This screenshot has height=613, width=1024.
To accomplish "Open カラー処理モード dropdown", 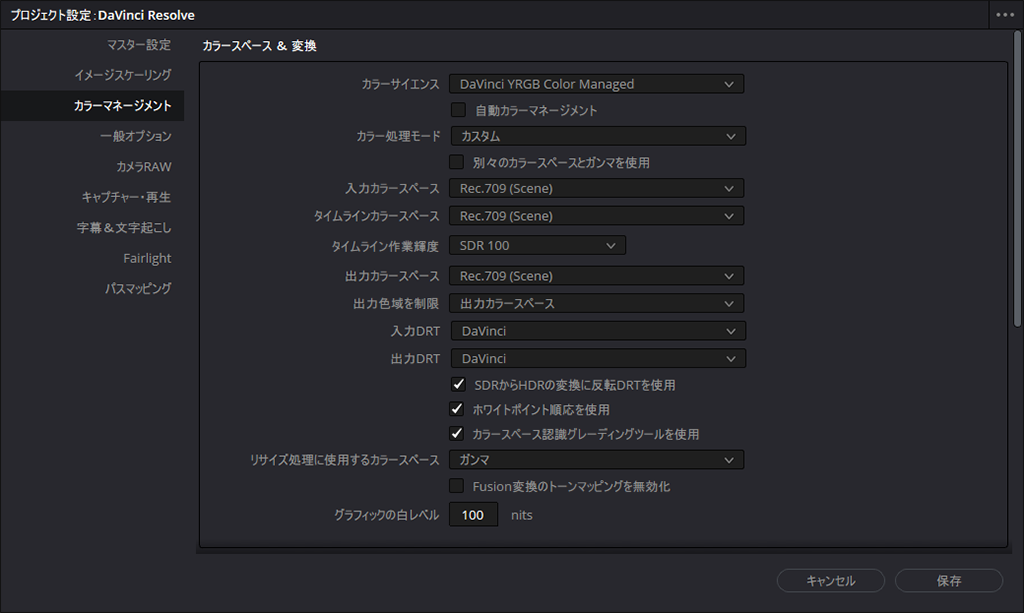I will 598,136.
